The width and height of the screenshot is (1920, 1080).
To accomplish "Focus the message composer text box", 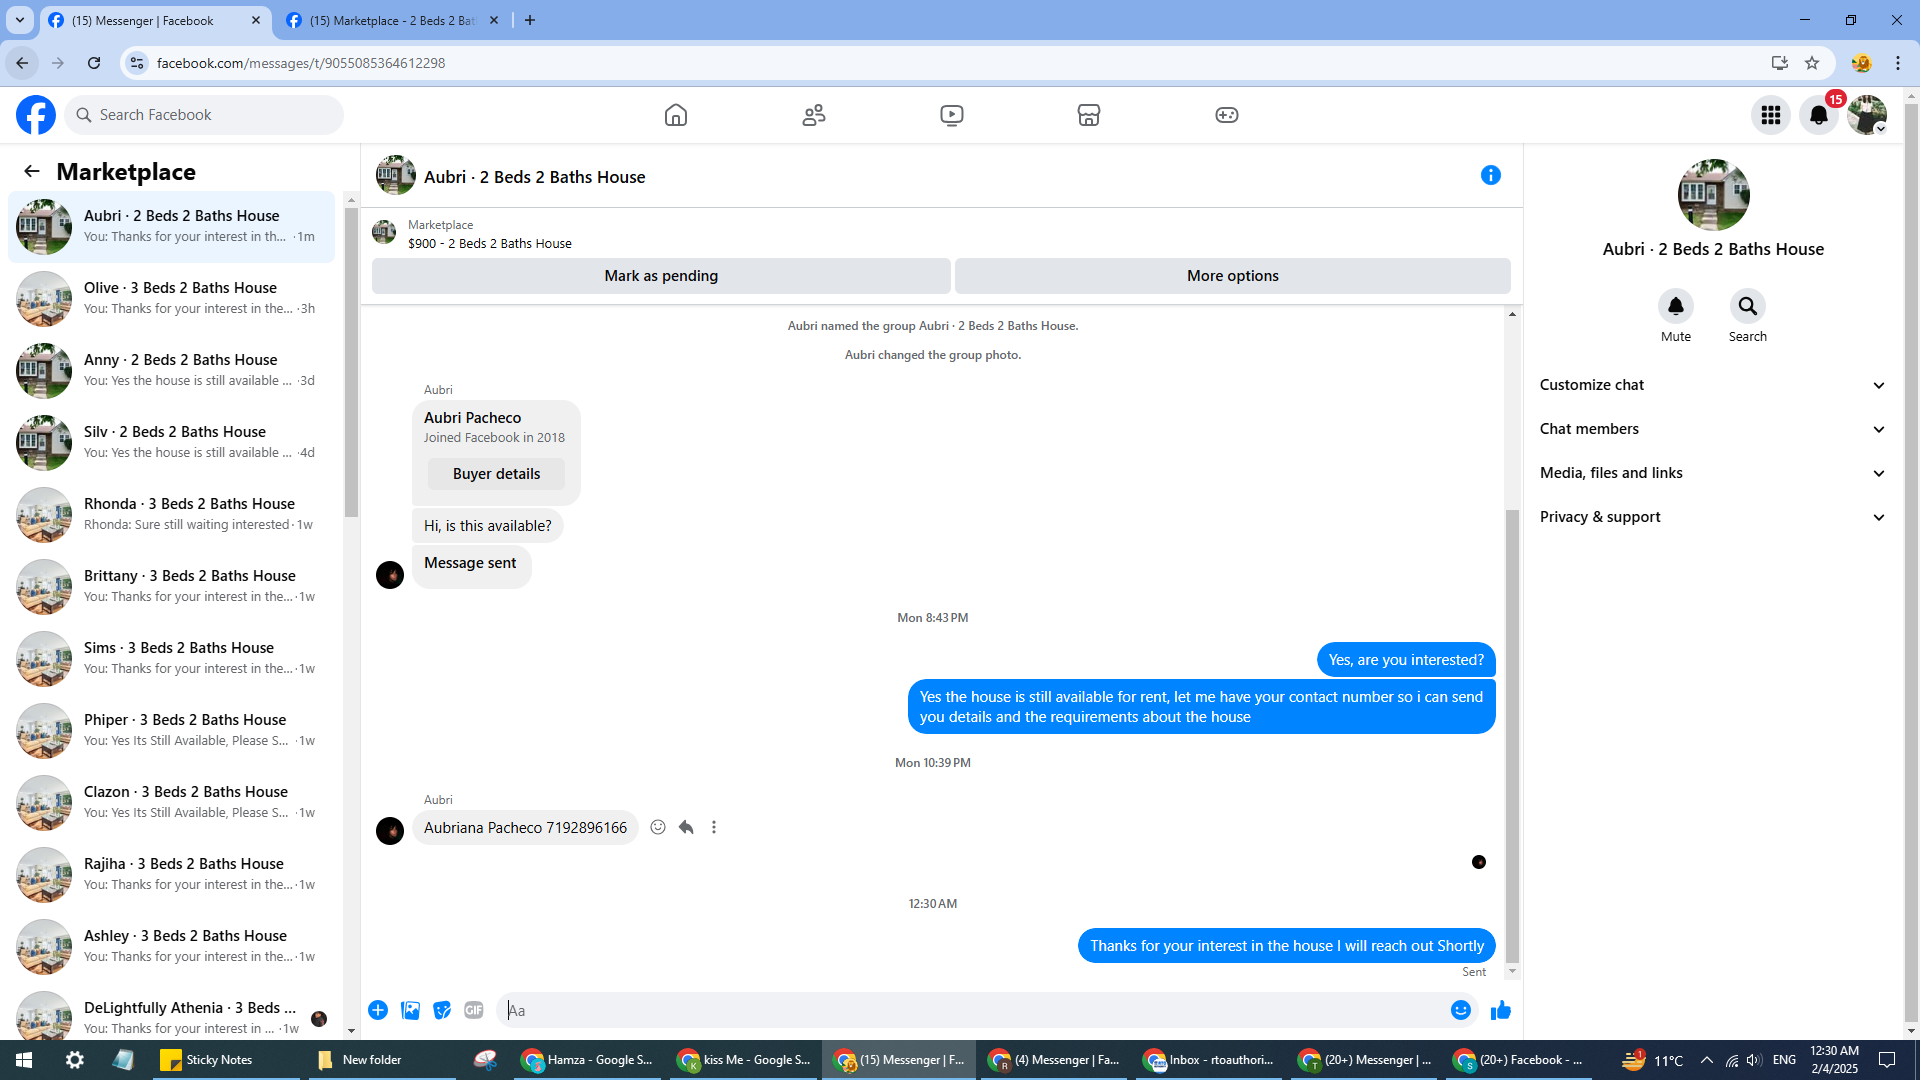I will point(972,1010).
